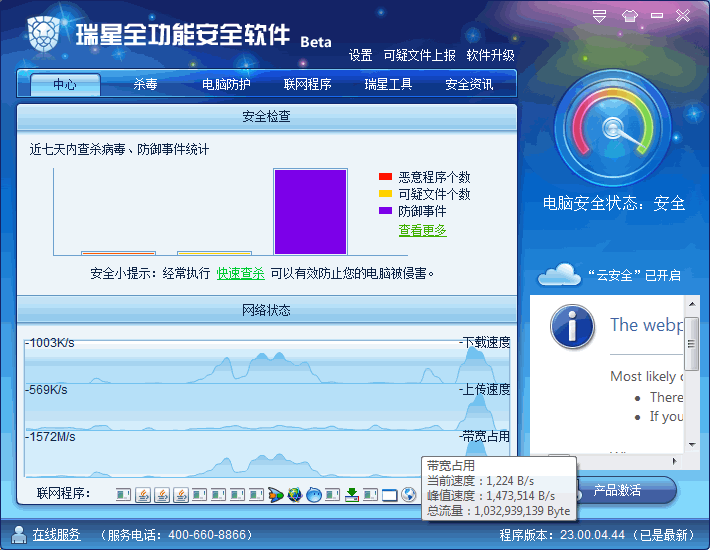Click the 569K/s upload scale label

(46, 390)
